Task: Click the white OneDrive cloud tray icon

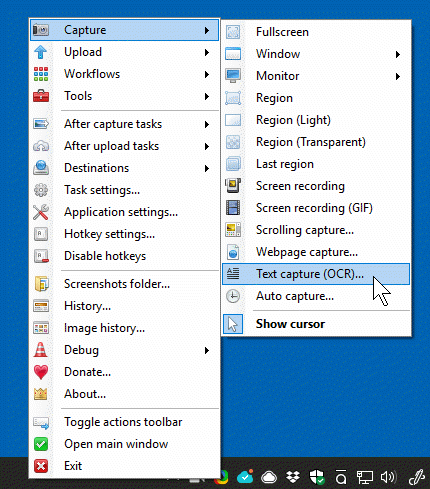Action: (x=269, y=477)
